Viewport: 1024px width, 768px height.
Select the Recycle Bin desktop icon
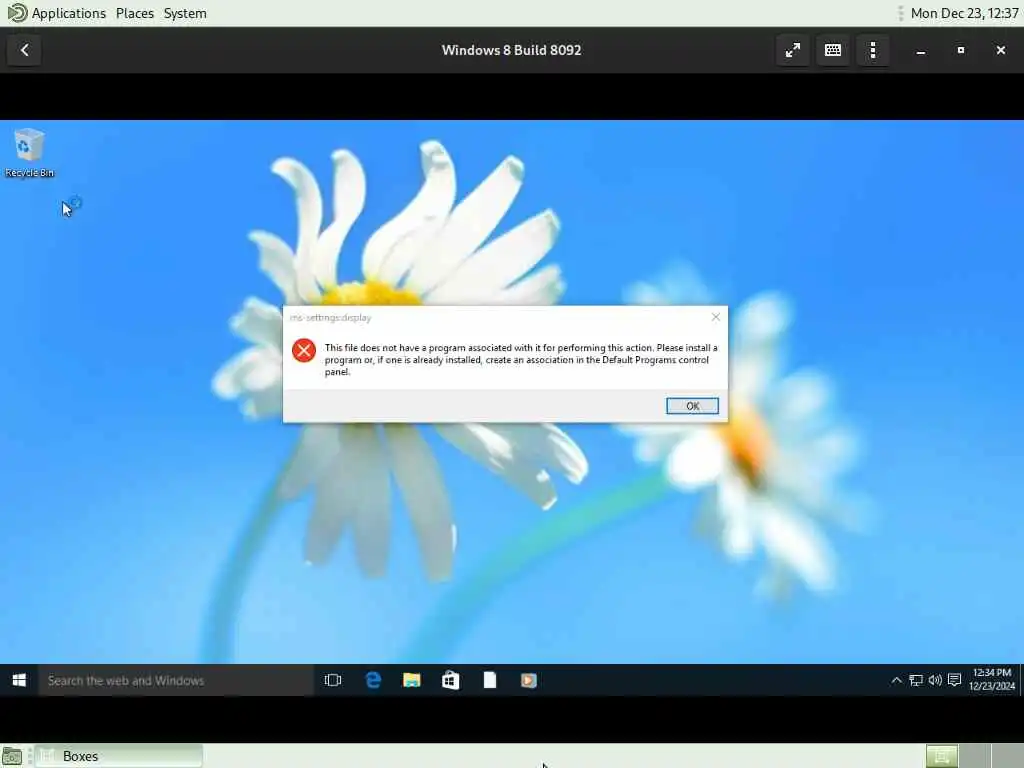pos(29,153)
